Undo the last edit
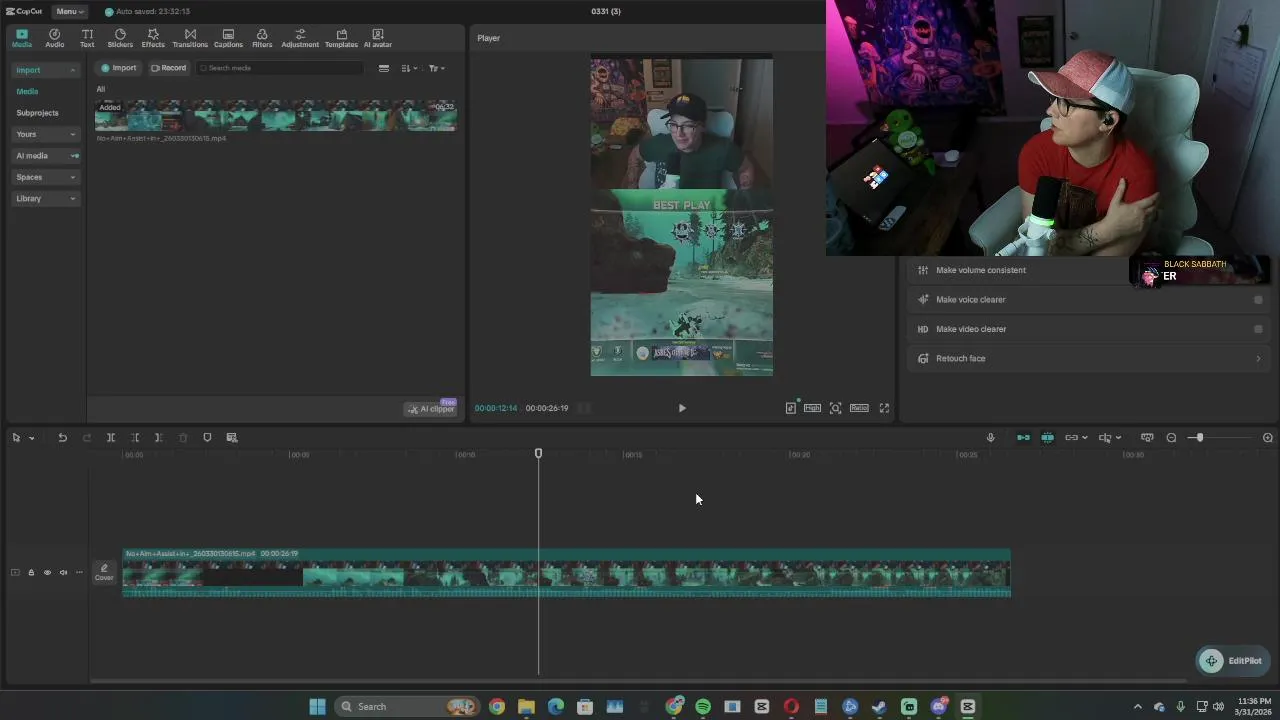This screenshot has width=1280, height=720. coord(62,438)
